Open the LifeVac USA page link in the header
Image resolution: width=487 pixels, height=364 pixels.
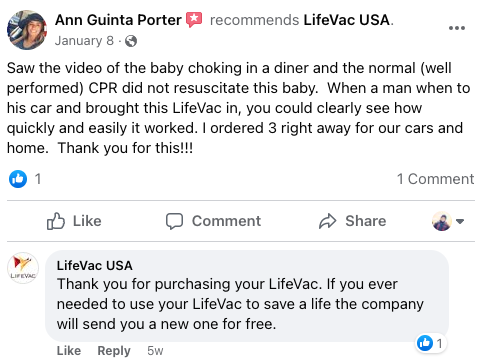click(x=347, y=20)
